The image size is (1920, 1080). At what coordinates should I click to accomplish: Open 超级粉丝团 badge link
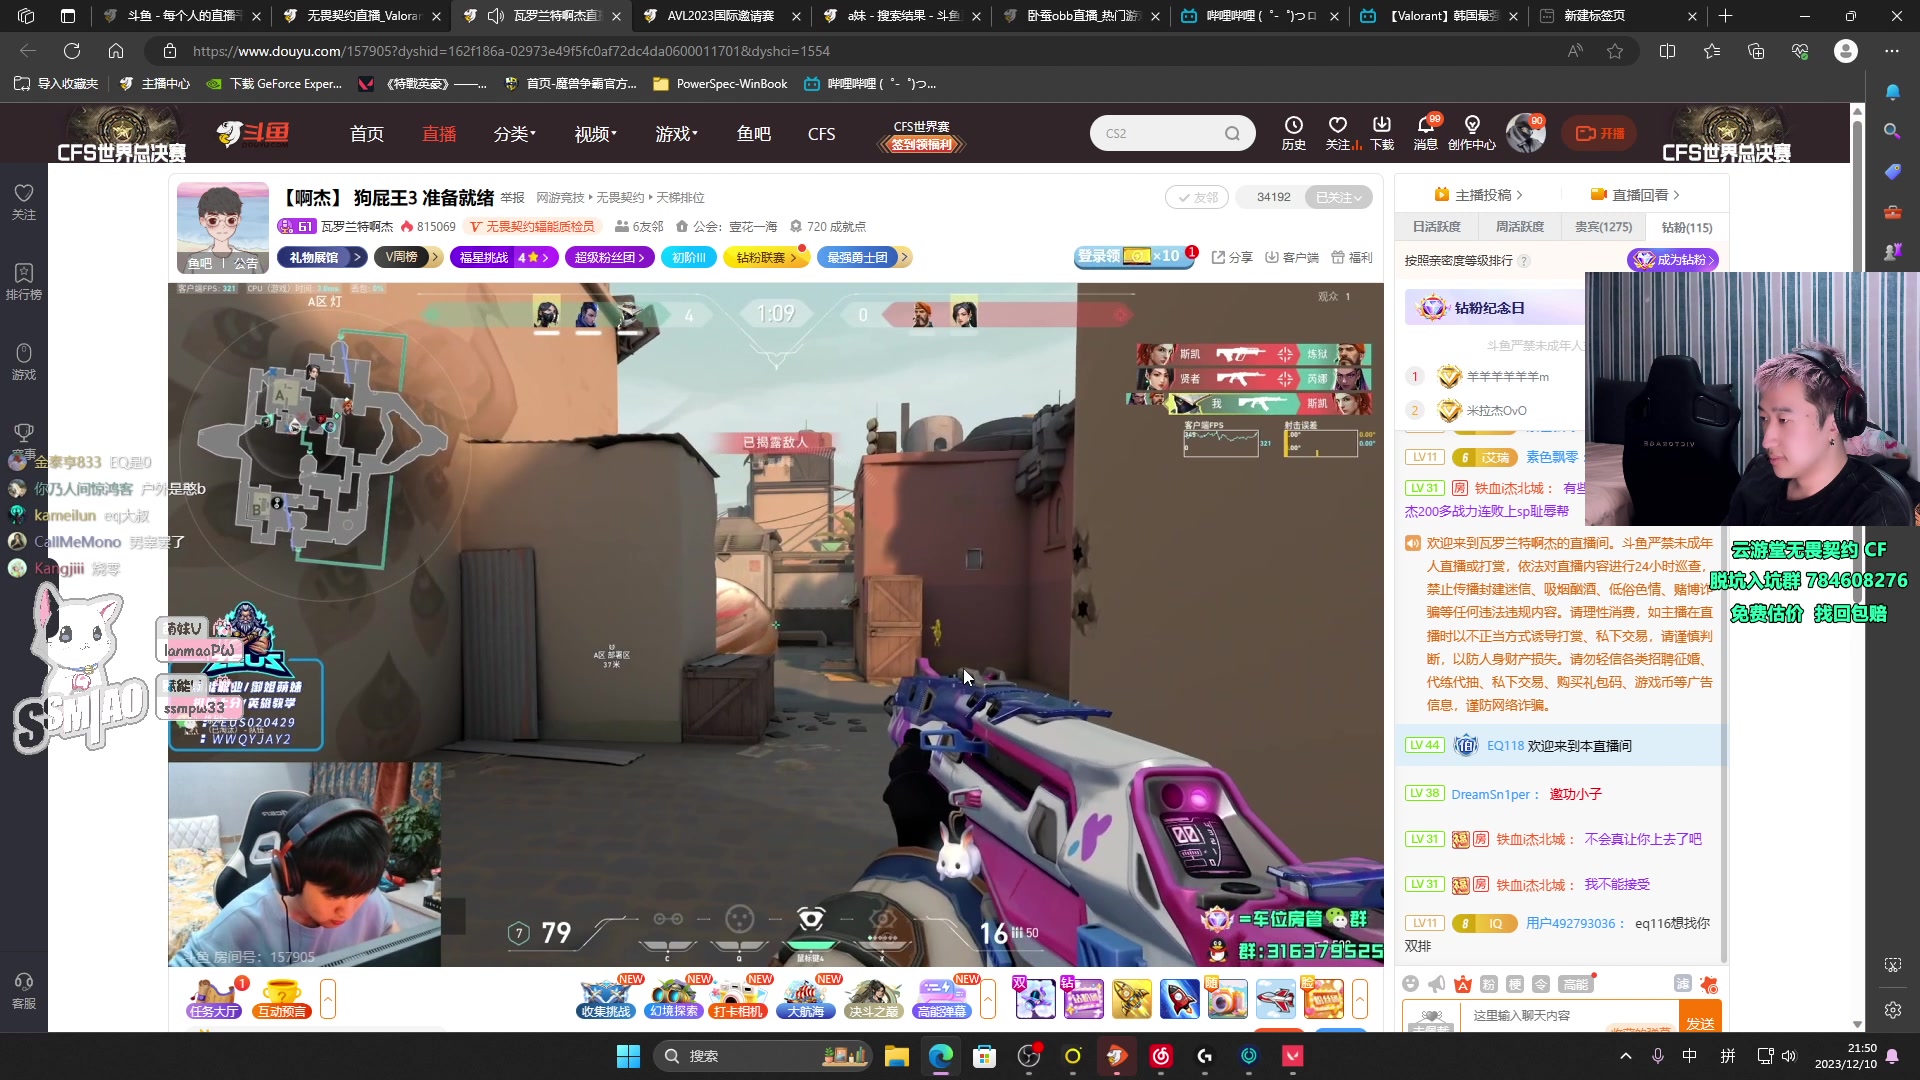[x=610, y=257]
